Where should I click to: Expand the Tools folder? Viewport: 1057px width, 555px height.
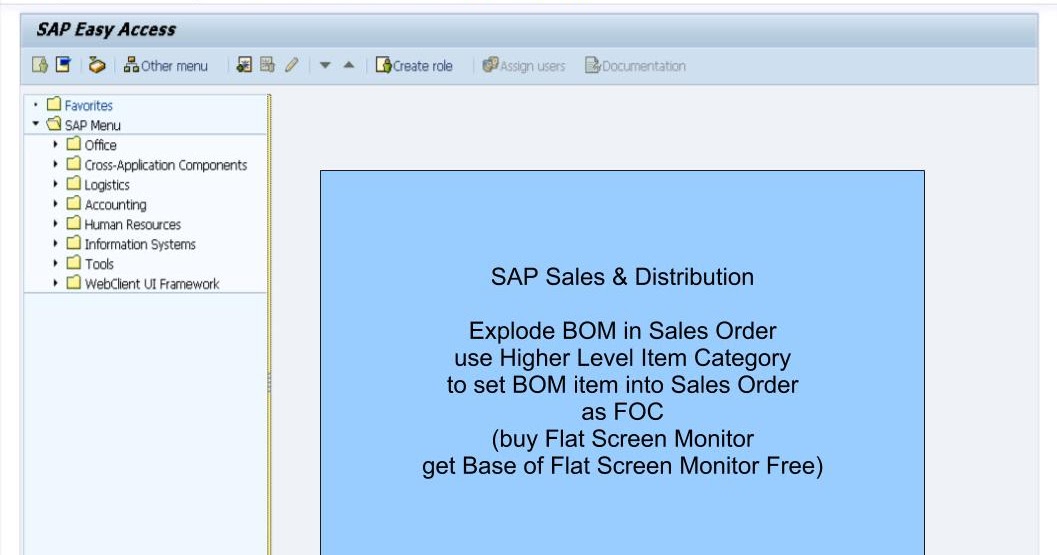55,263
